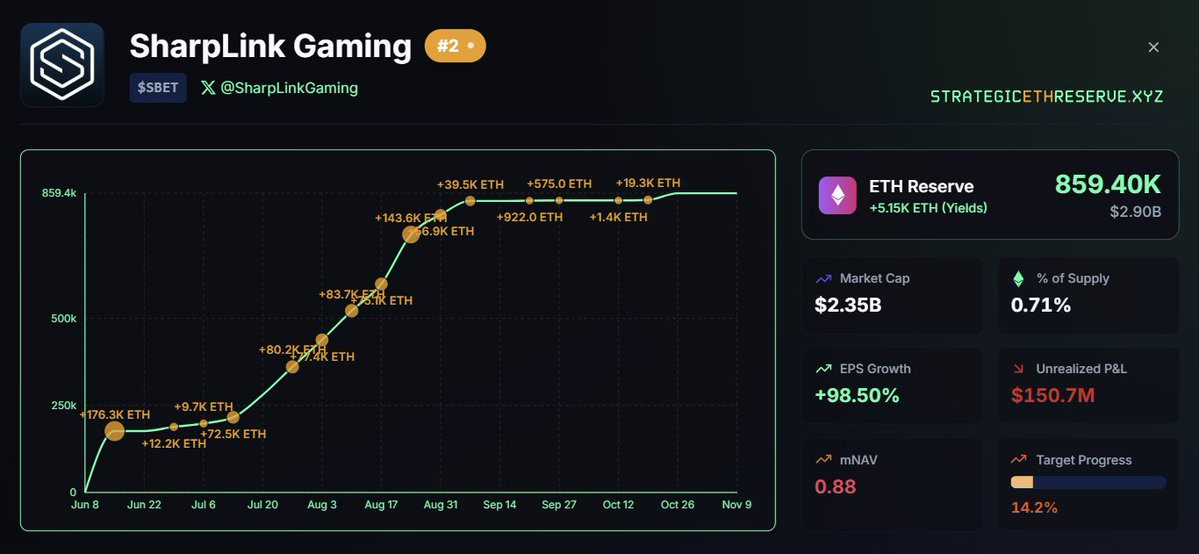Screen dimensions: 1199x554
Task: Select the +72.5K ETH chart marker
Action: pos(233,417)
